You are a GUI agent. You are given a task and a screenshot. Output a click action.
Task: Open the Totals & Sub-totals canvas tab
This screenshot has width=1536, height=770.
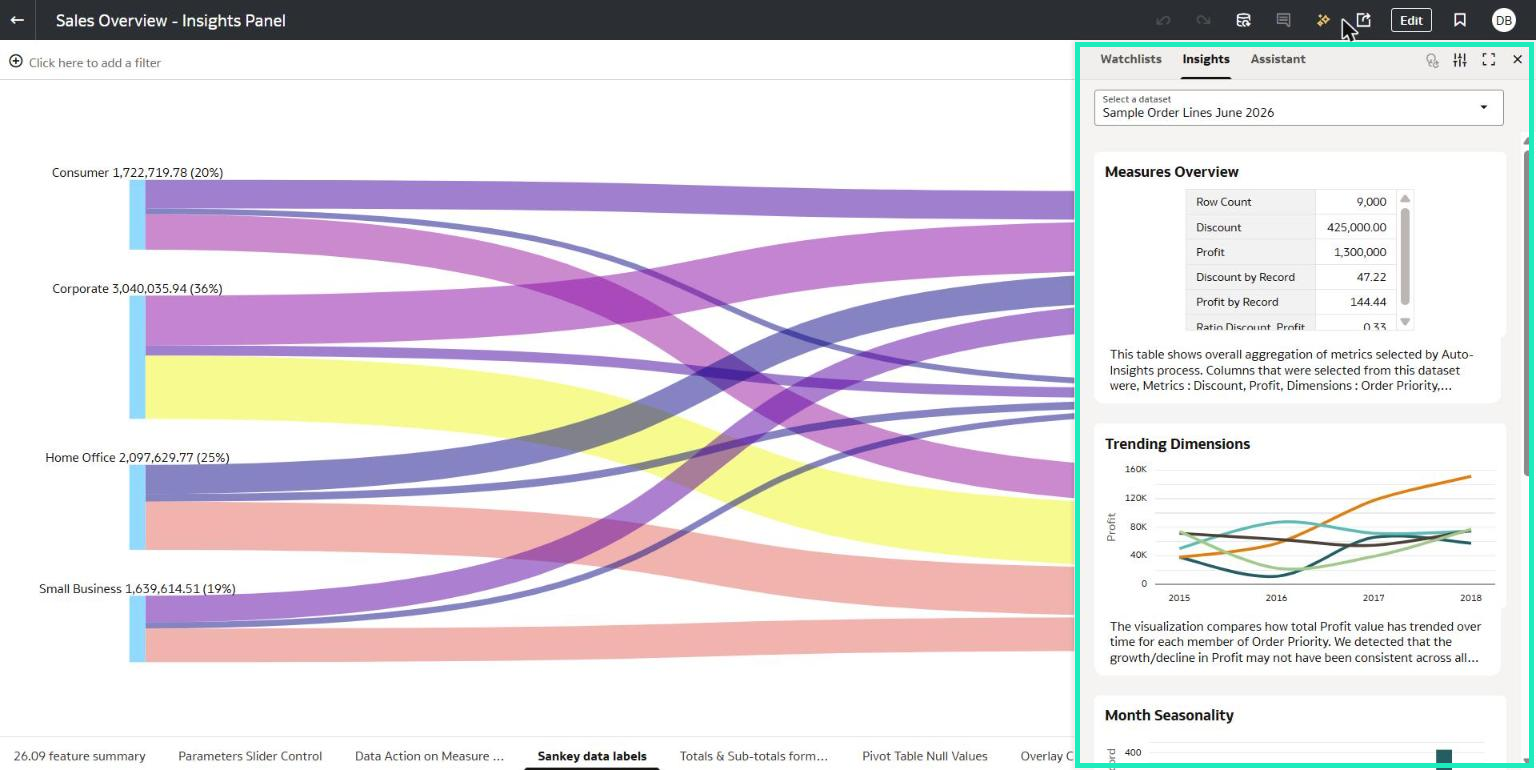pyautogui.click(x=754, y=756)
